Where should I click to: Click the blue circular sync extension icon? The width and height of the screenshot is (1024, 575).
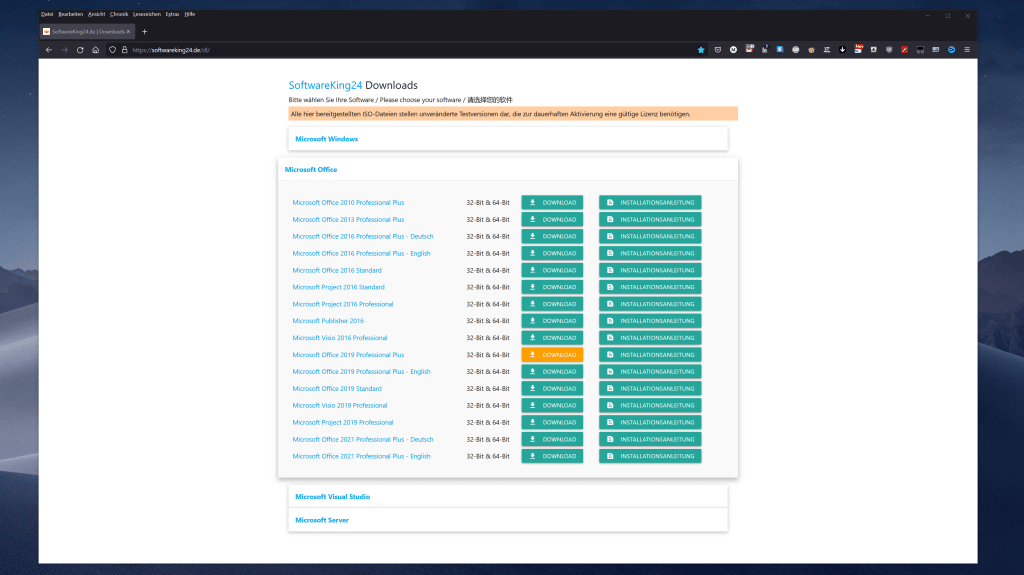coord(952,50)
